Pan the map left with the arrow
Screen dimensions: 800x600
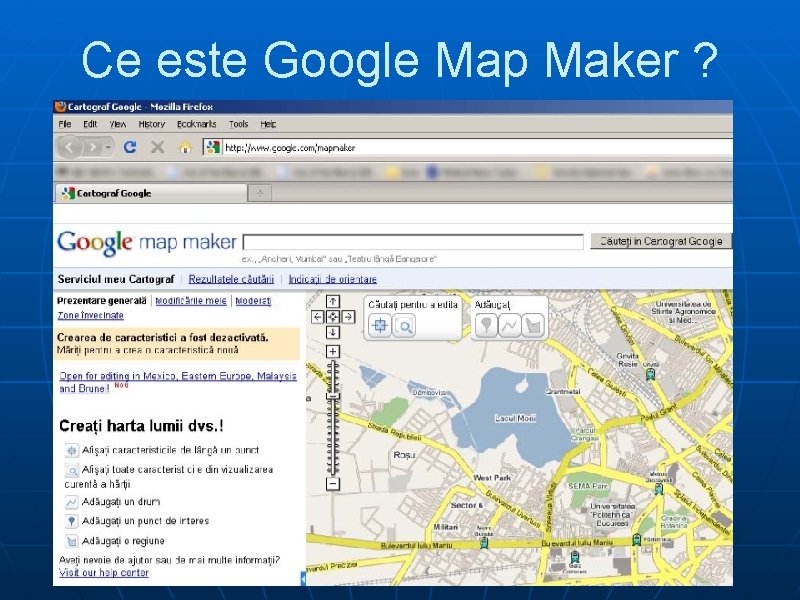(x=317, y=317)
